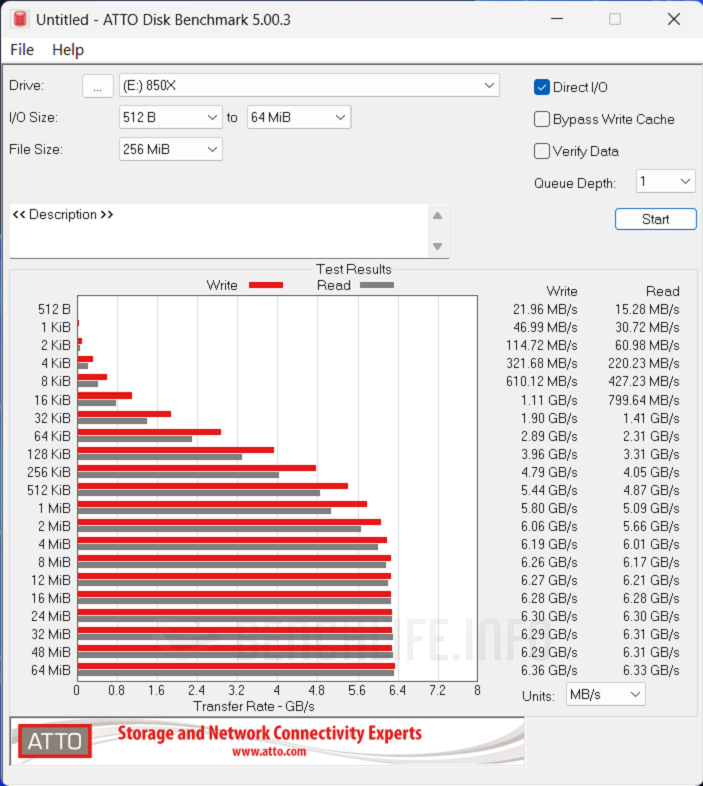This screenshot has width=703, height=786.
Task: Click the gray Read legend swatch
Action: pyautogui.click(x=377, y=285)
